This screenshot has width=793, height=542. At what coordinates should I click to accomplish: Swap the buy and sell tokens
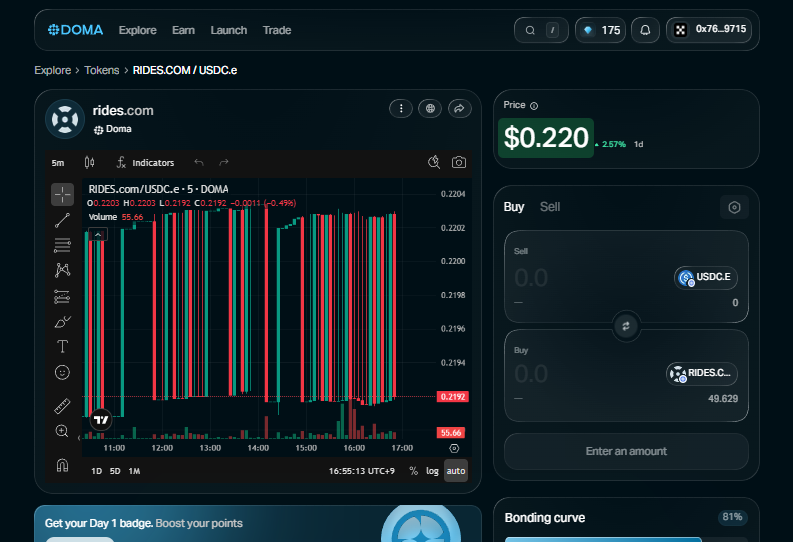point(626,326)
